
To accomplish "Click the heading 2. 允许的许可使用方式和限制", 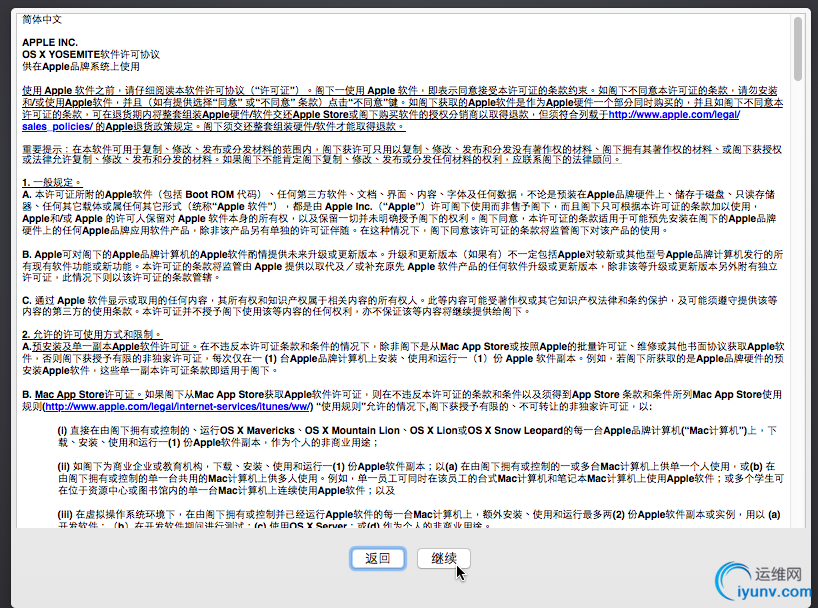I will 92,334.
